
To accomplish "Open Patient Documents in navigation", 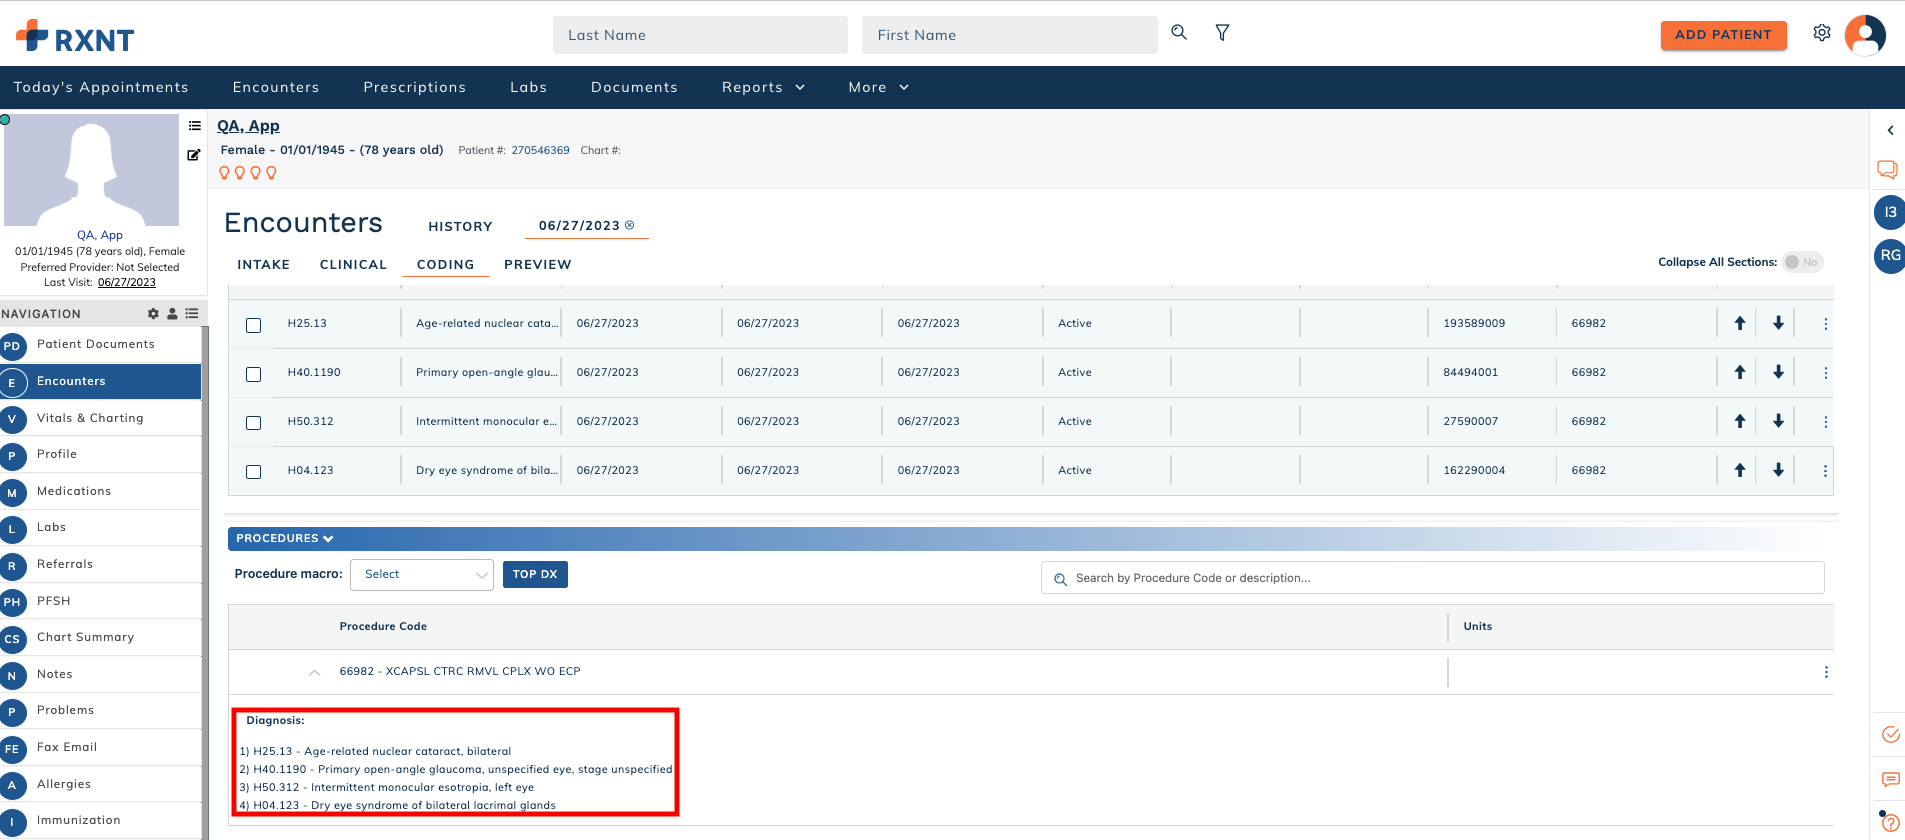I will pos(100,344).
